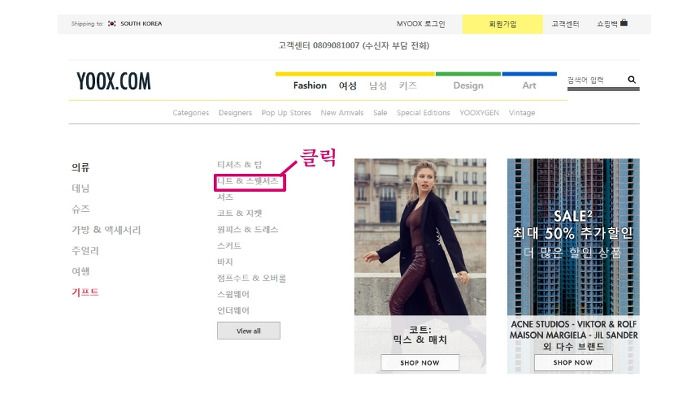The image size is (700, 398).
Task: Change shipping country SOUTH KOREA
Action: point(141,24)
